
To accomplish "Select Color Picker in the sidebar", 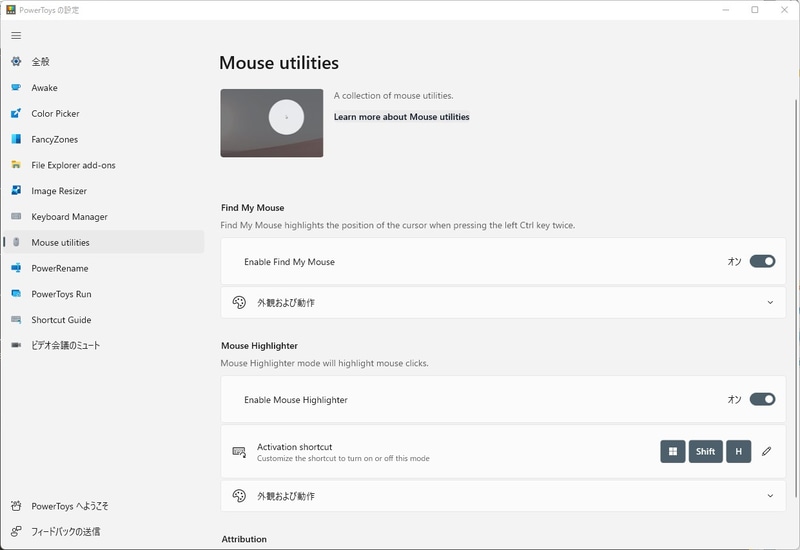I will click(x=104, y=113).
